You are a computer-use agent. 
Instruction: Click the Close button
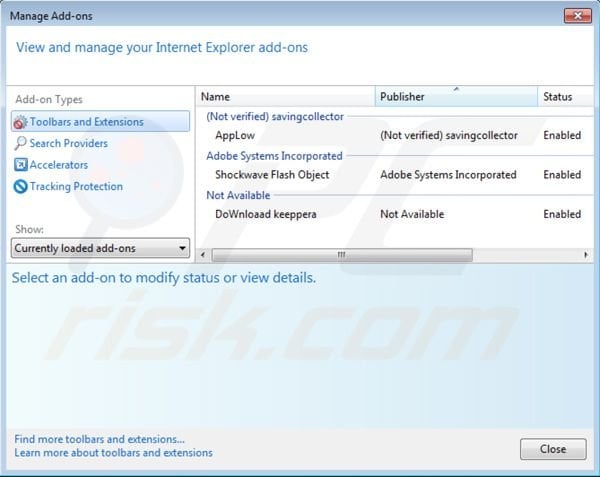tap(553, 449)
